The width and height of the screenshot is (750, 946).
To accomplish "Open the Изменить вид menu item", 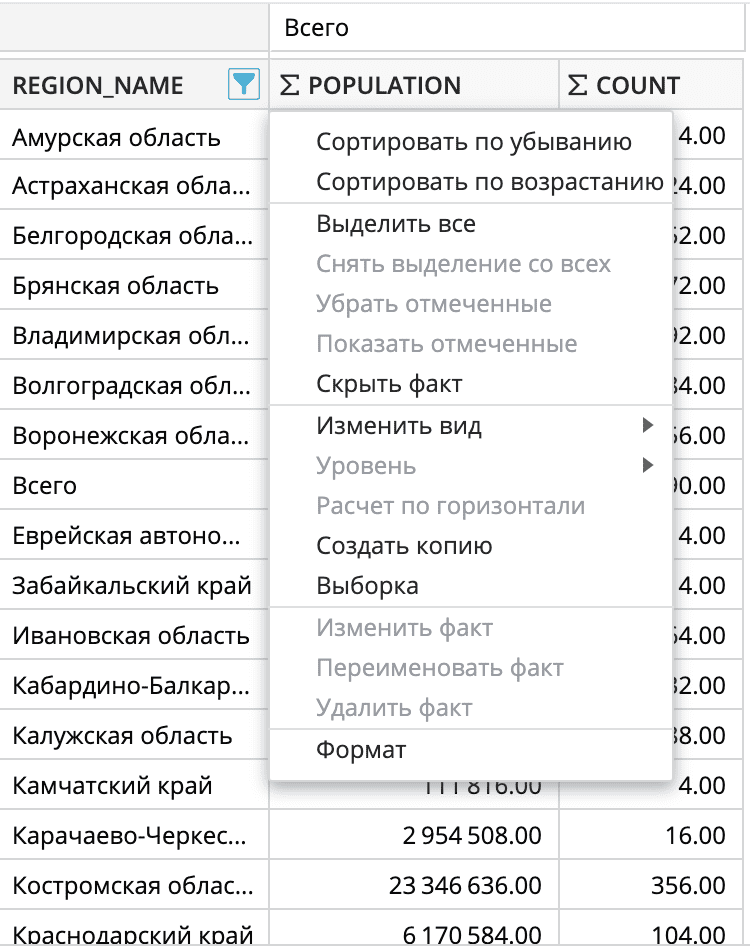I will tap(399, 426).
